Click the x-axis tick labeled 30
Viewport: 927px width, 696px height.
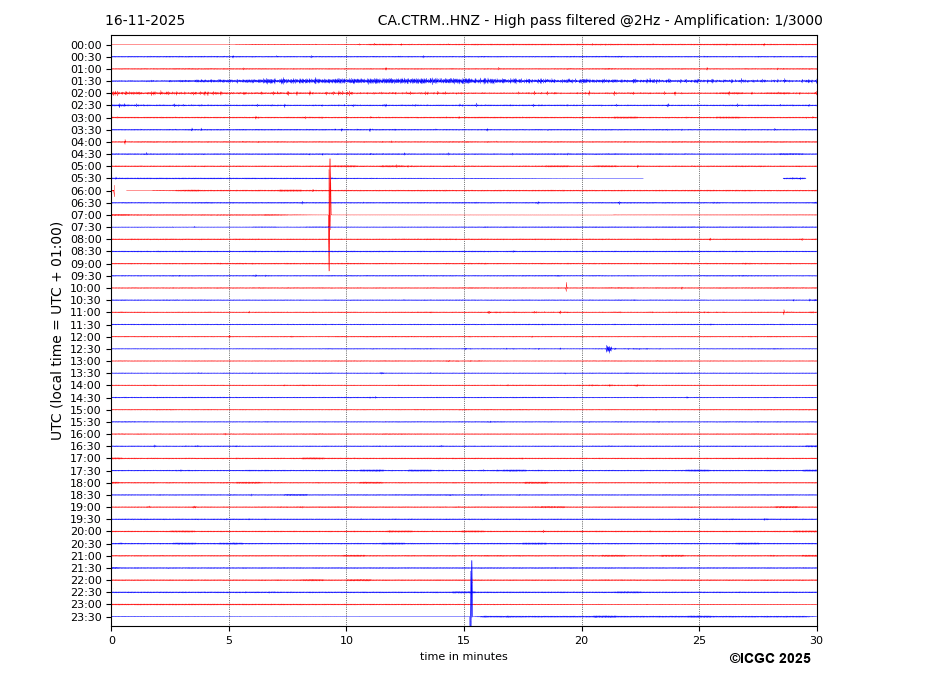pyautogui.click(x=816, y=640)
